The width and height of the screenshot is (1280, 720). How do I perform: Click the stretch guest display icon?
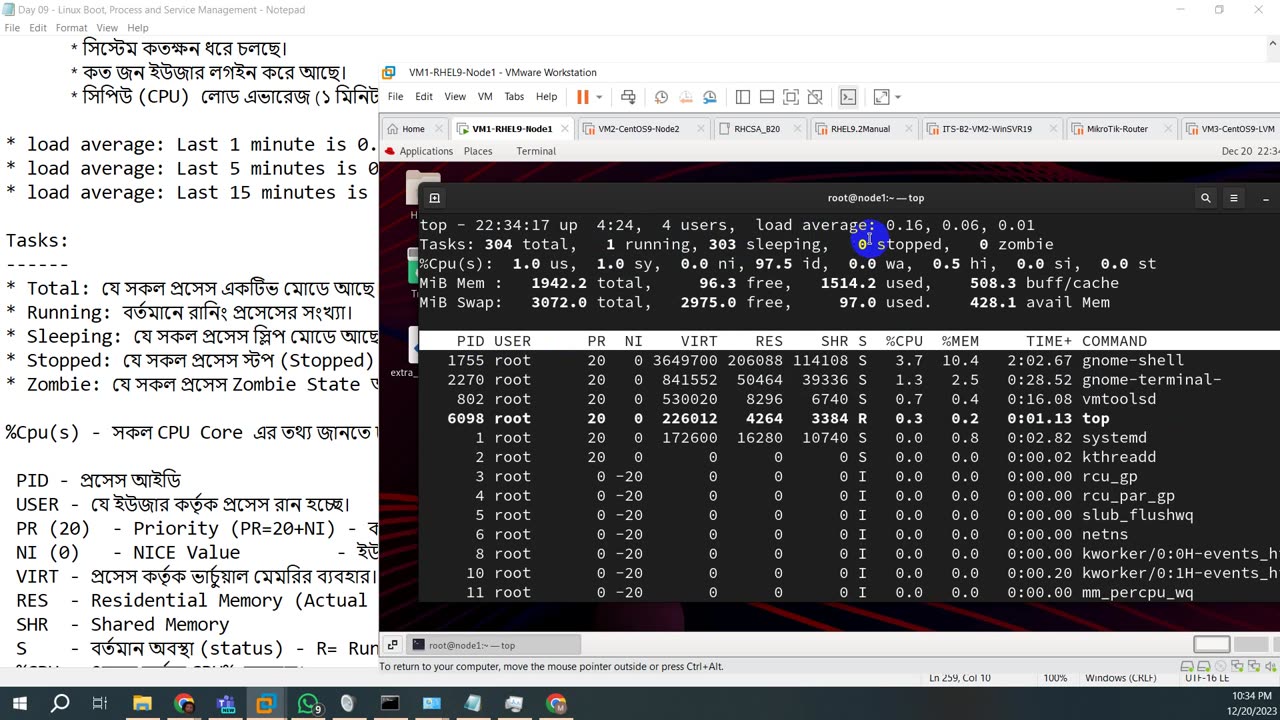pos(881,97)
